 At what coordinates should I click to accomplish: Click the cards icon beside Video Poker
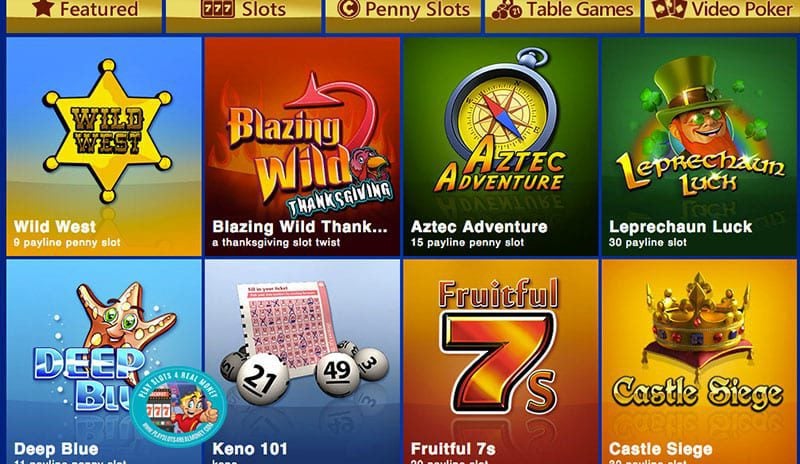pyautogui.click(x=669, y=9)
